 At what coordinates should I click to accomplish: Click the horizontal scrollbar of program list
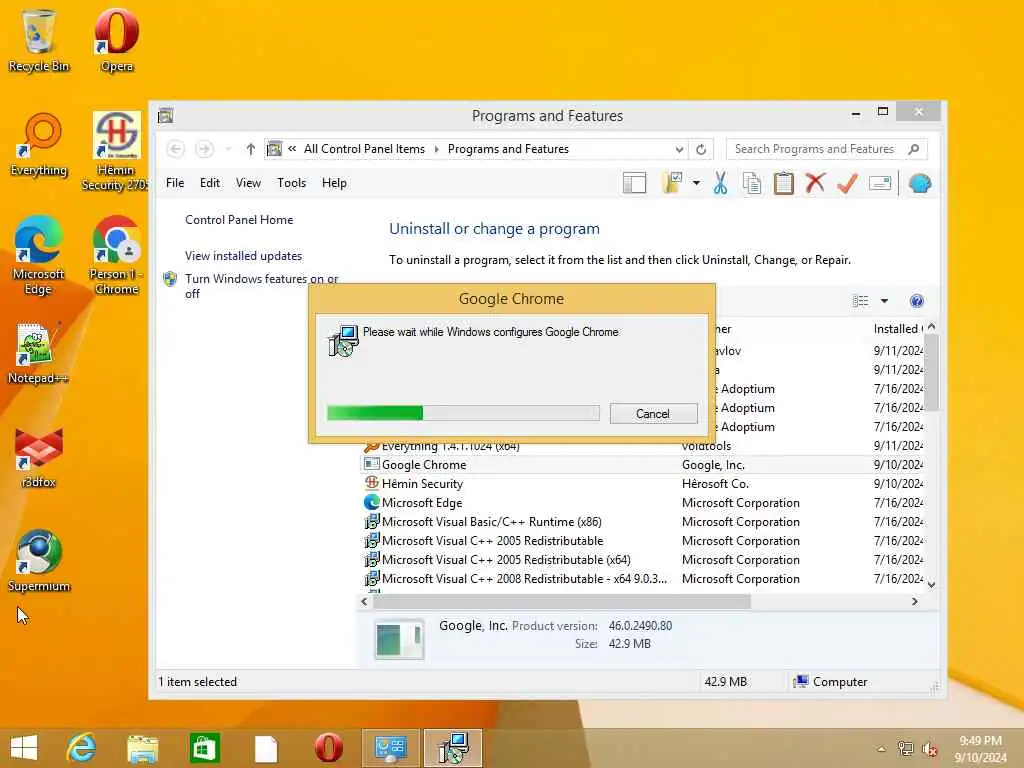562,601
